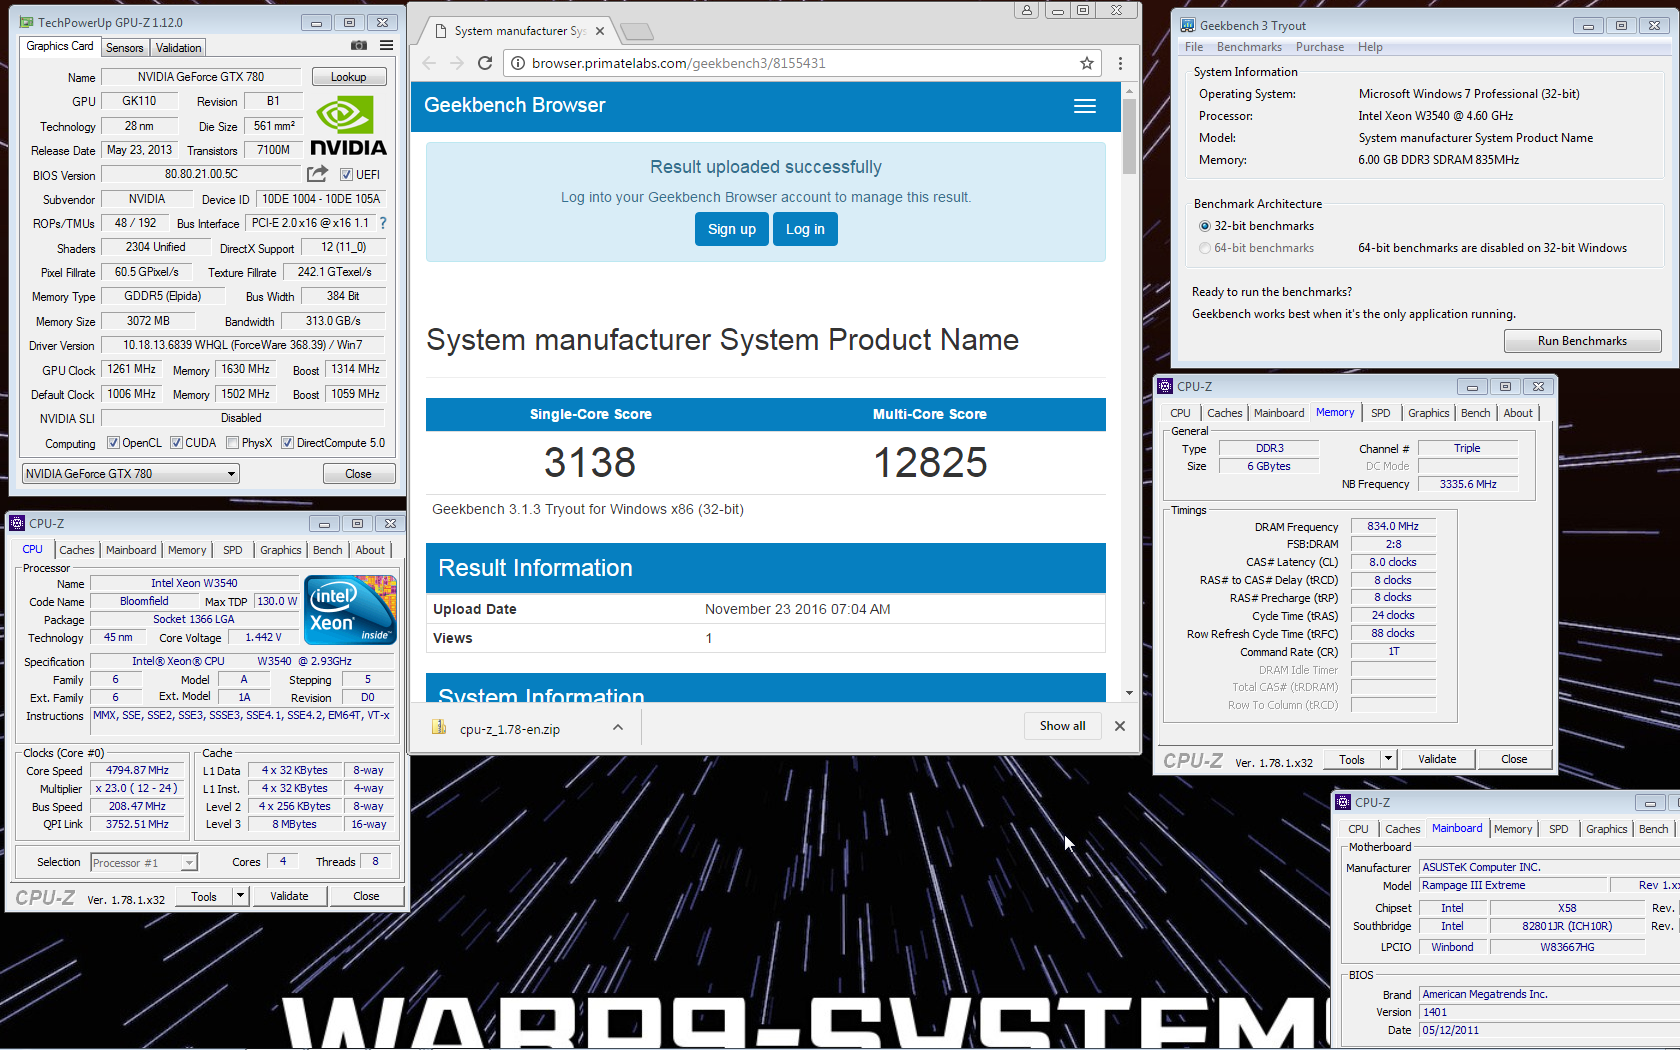Click the GPU-Z title bar app icon
This screenshot has width=1680, height=1050.
click(26, 22)
